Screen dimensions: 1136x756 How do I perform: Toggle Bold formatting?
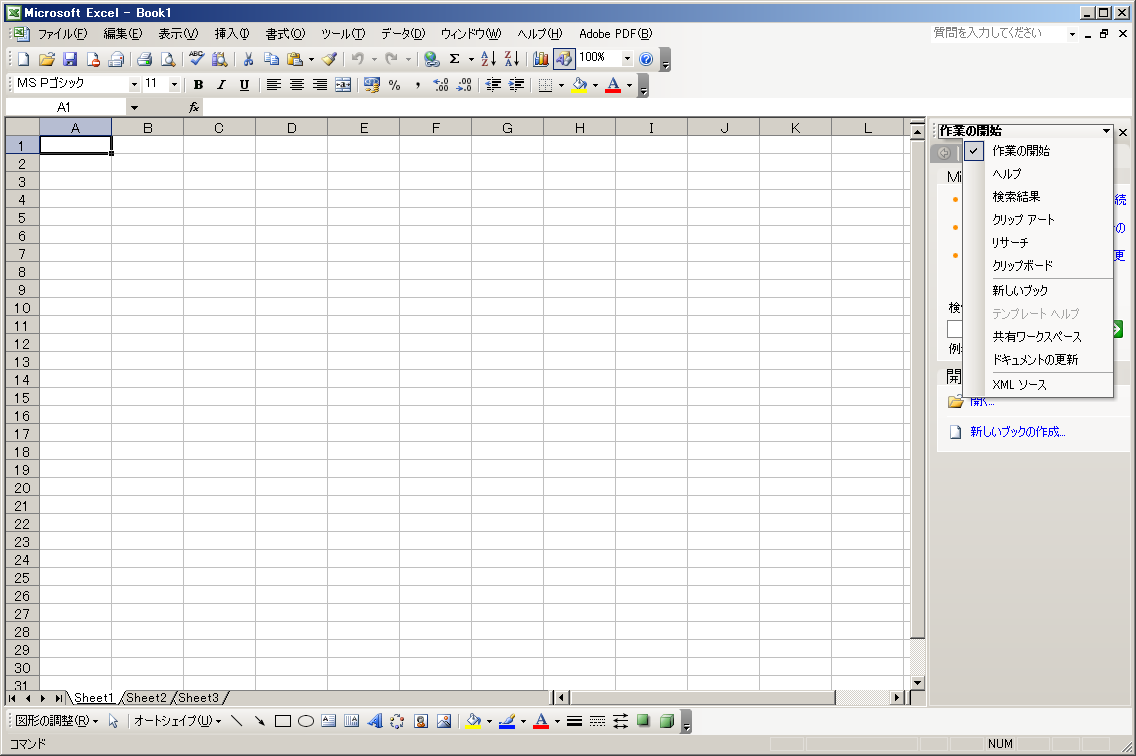click(x=198, y=85)
